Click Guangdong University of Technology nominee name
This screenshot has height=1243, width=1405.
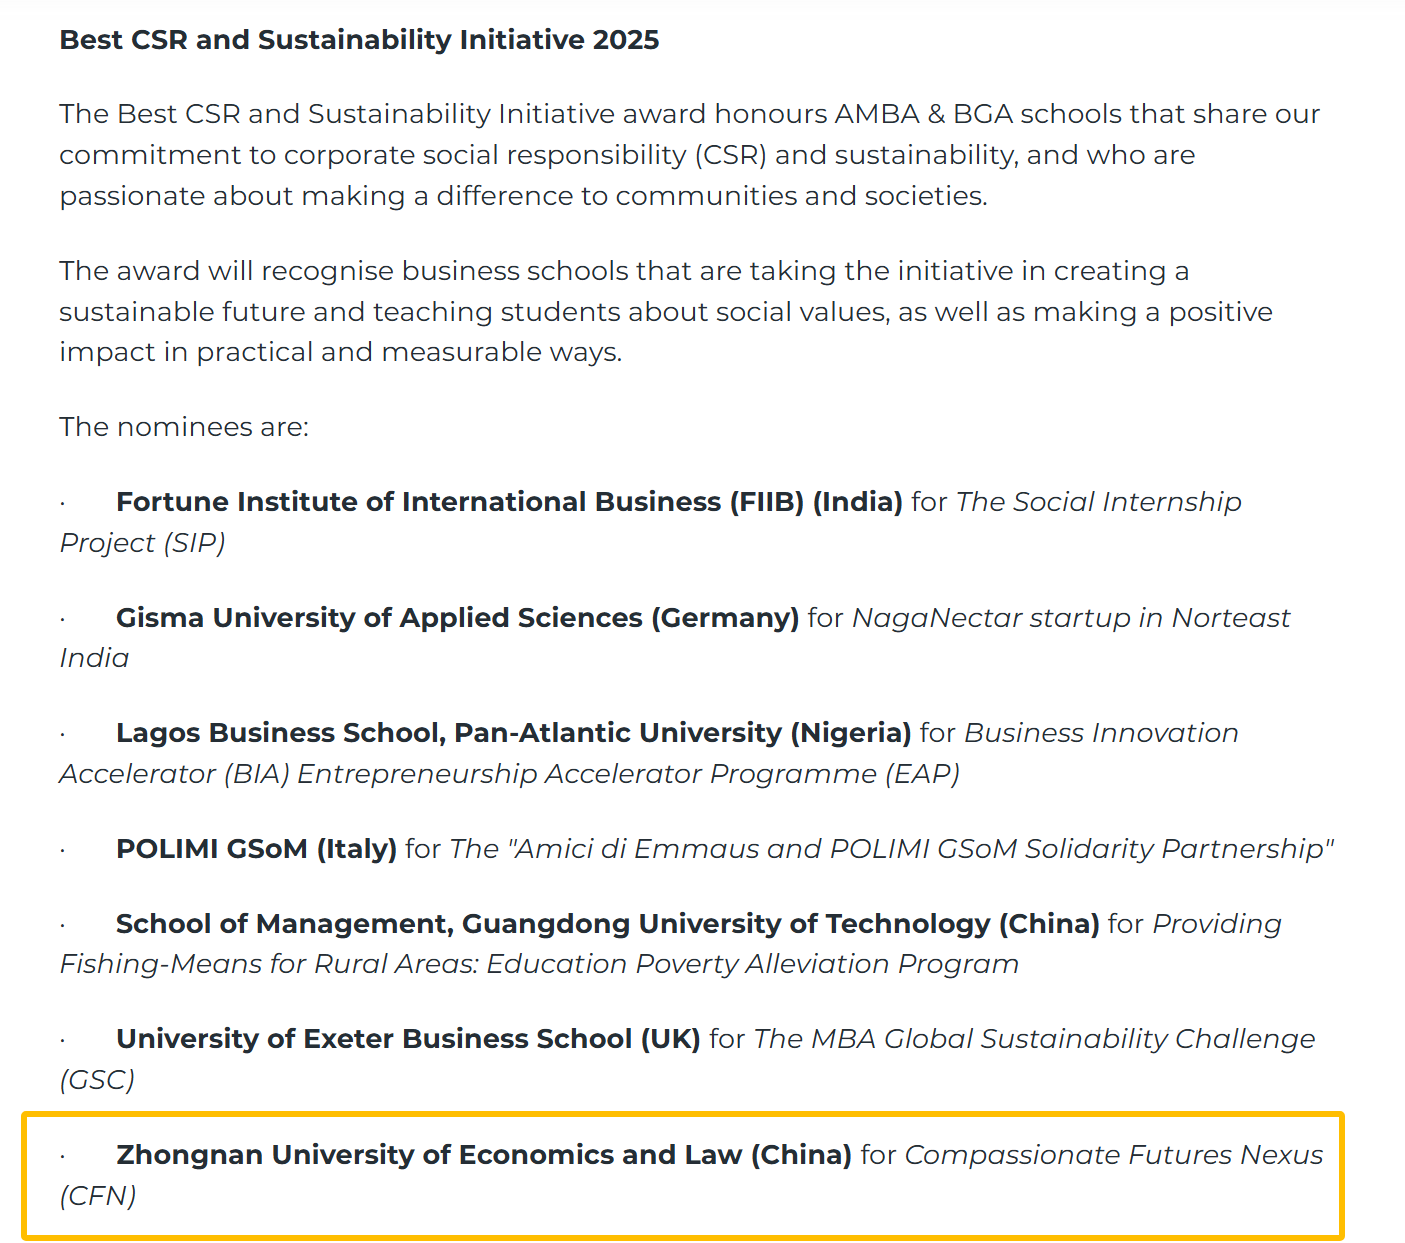click(607, 924)
